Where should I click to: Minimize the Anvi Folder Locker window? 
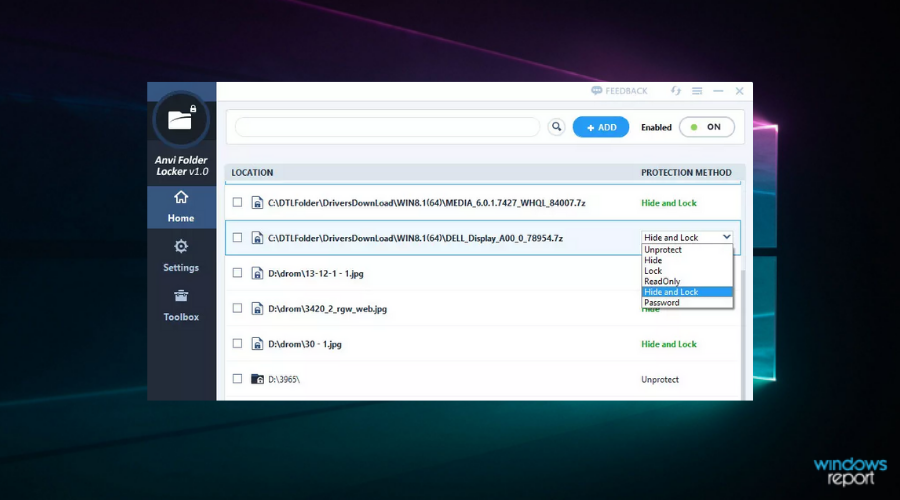click(718, 91)
